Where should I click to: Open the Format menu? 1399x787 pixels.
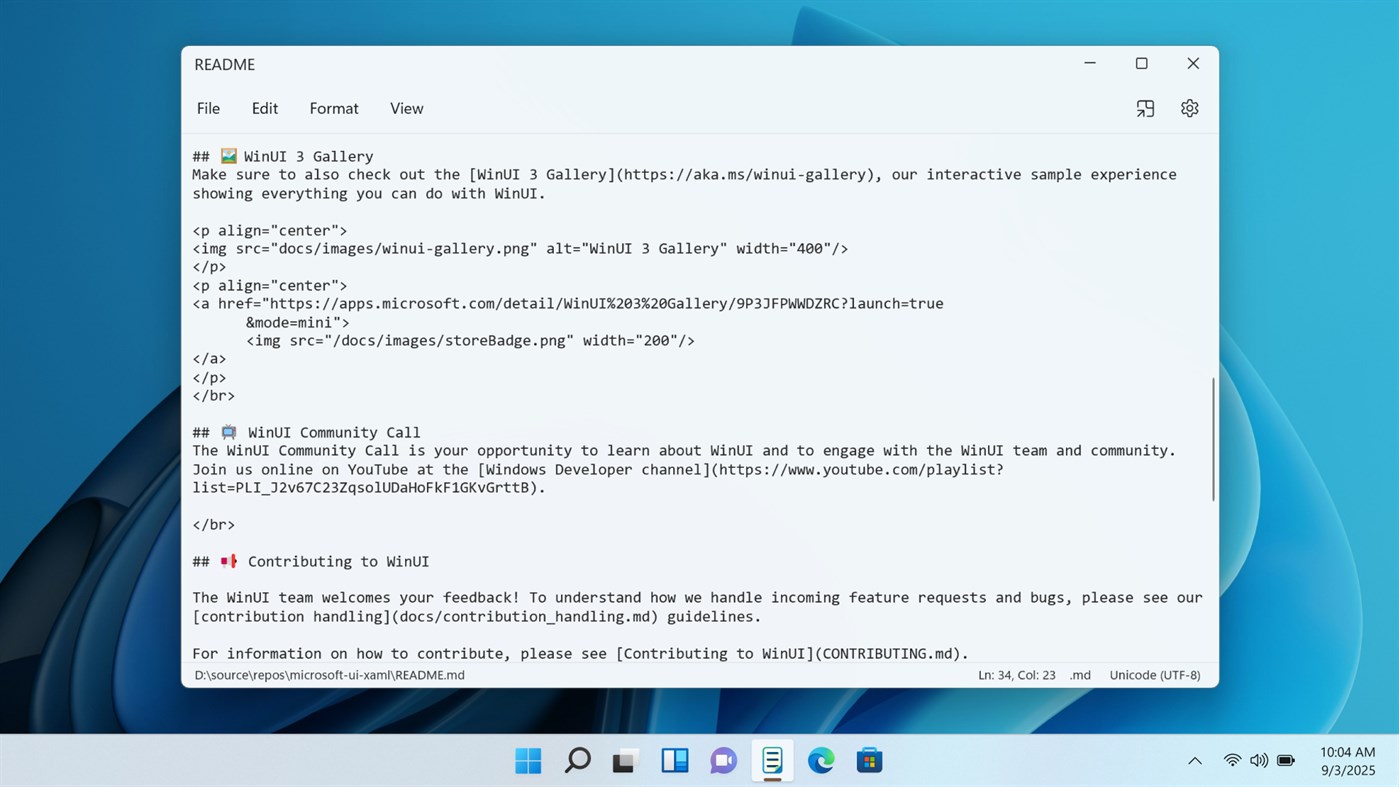point(333,108)
